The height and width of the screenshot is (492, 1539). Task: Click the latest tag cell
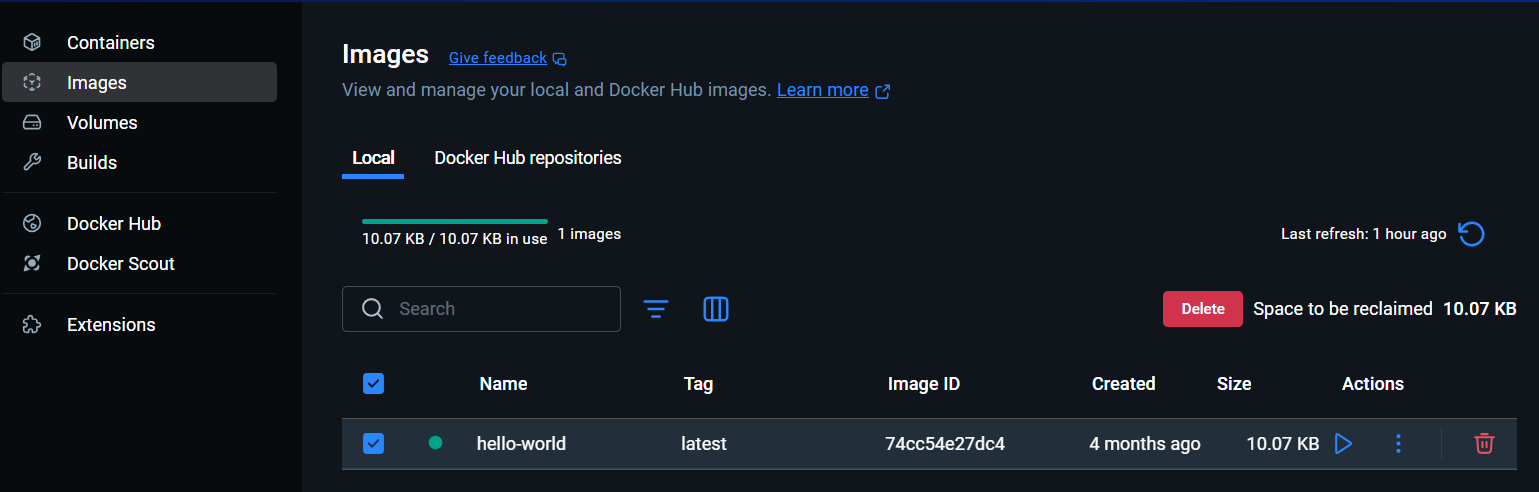tap(704, 443)
